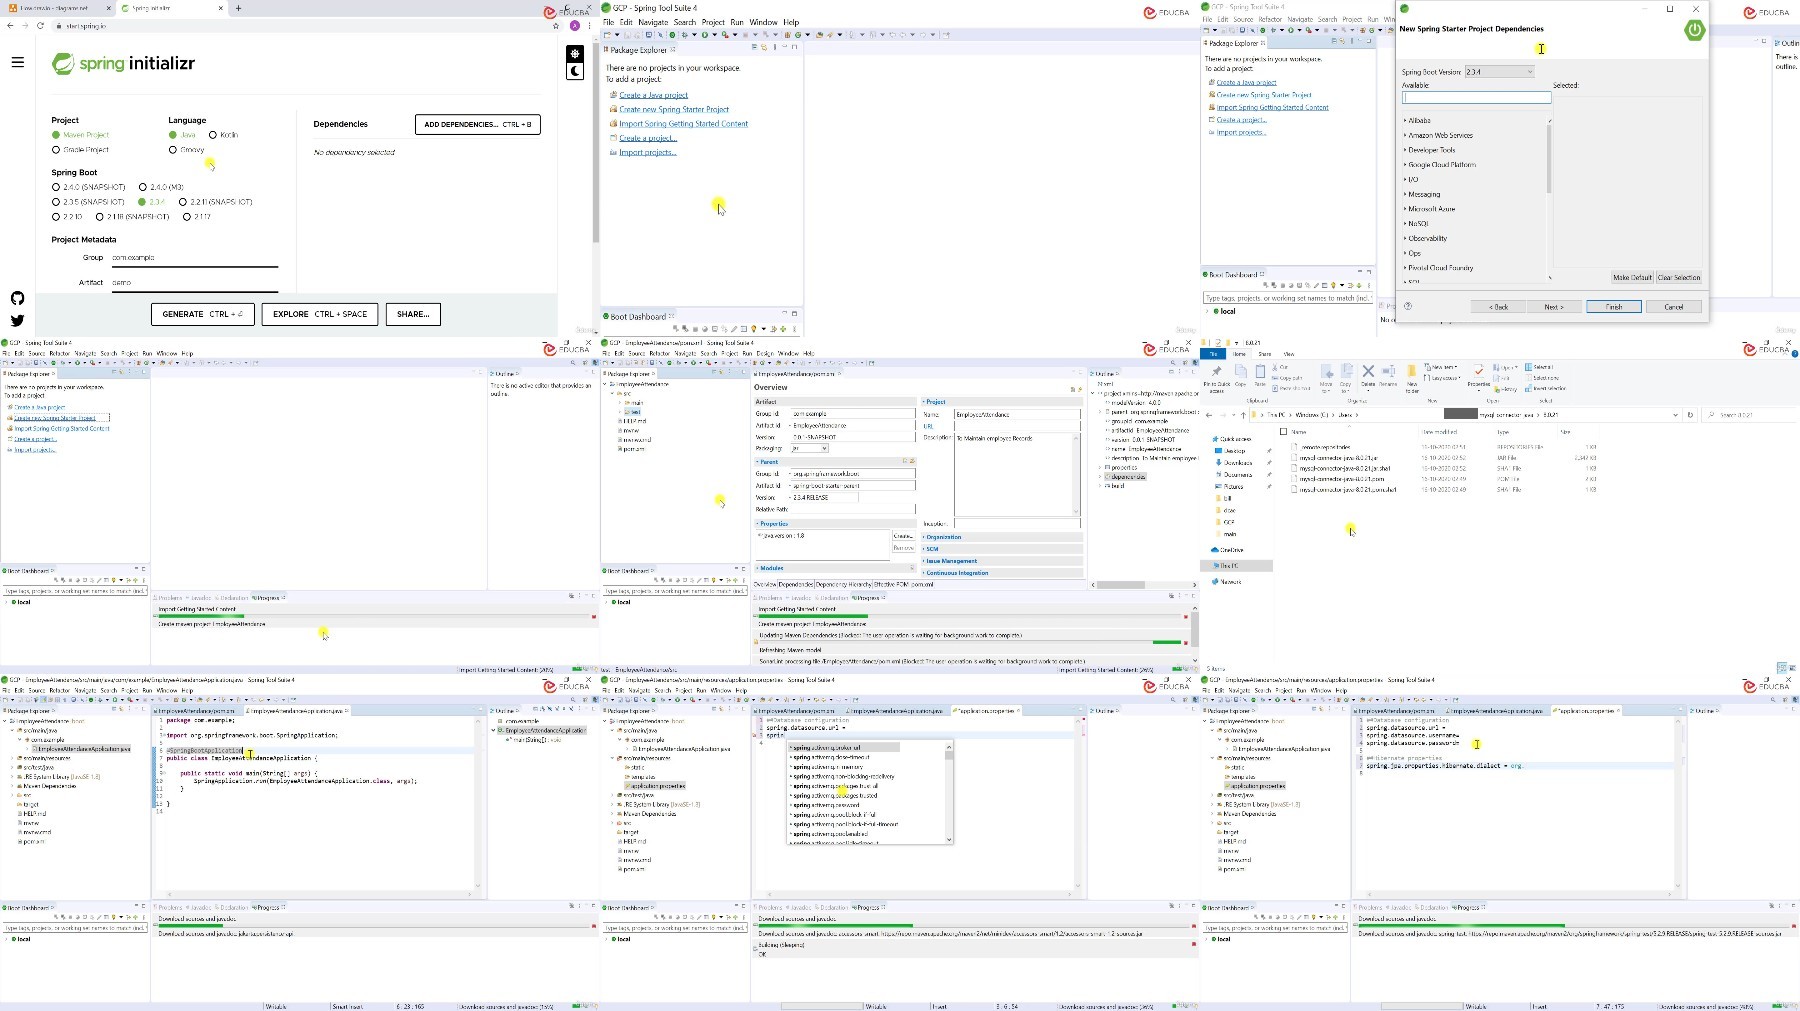
Task: Click the GENERATE button
Action: pos(203,314)
